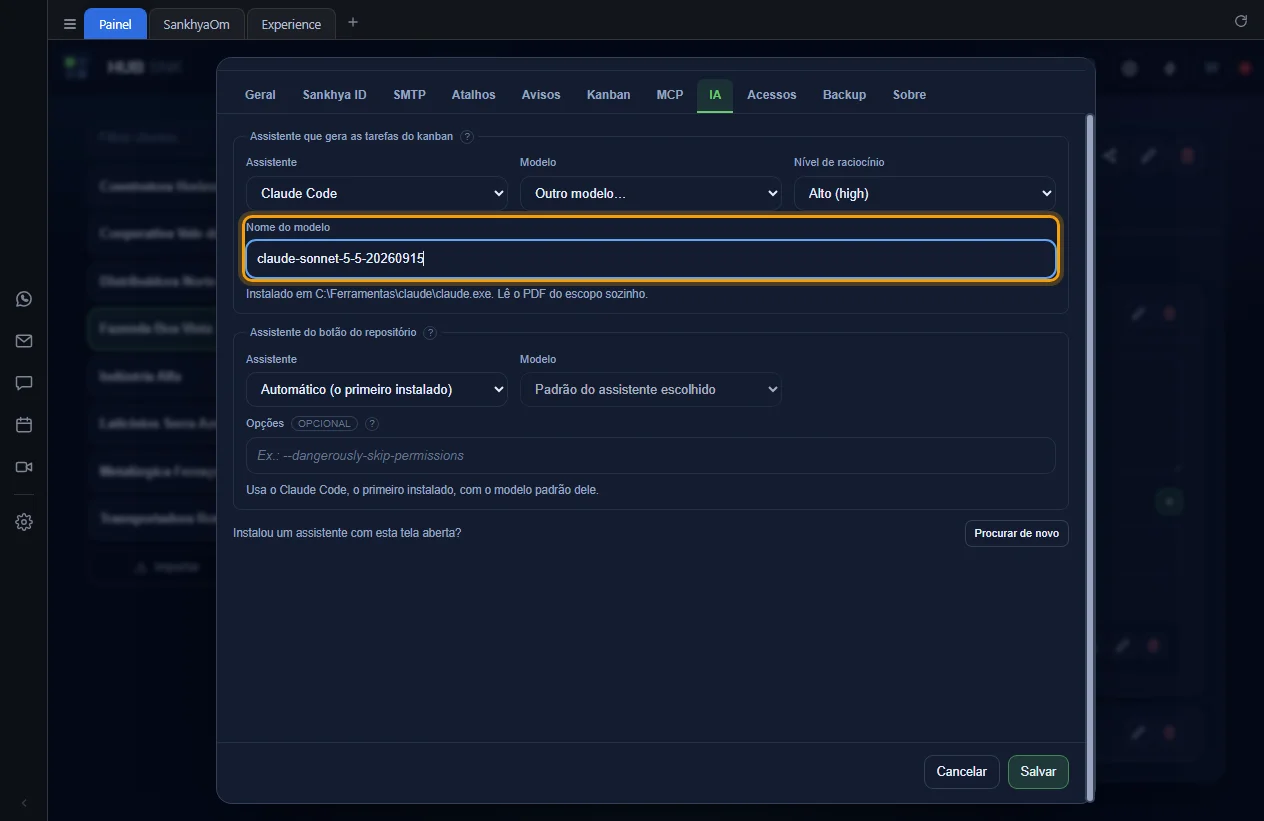Open the MCP tab
1264x821 pixels.
(x=670, y=95)
